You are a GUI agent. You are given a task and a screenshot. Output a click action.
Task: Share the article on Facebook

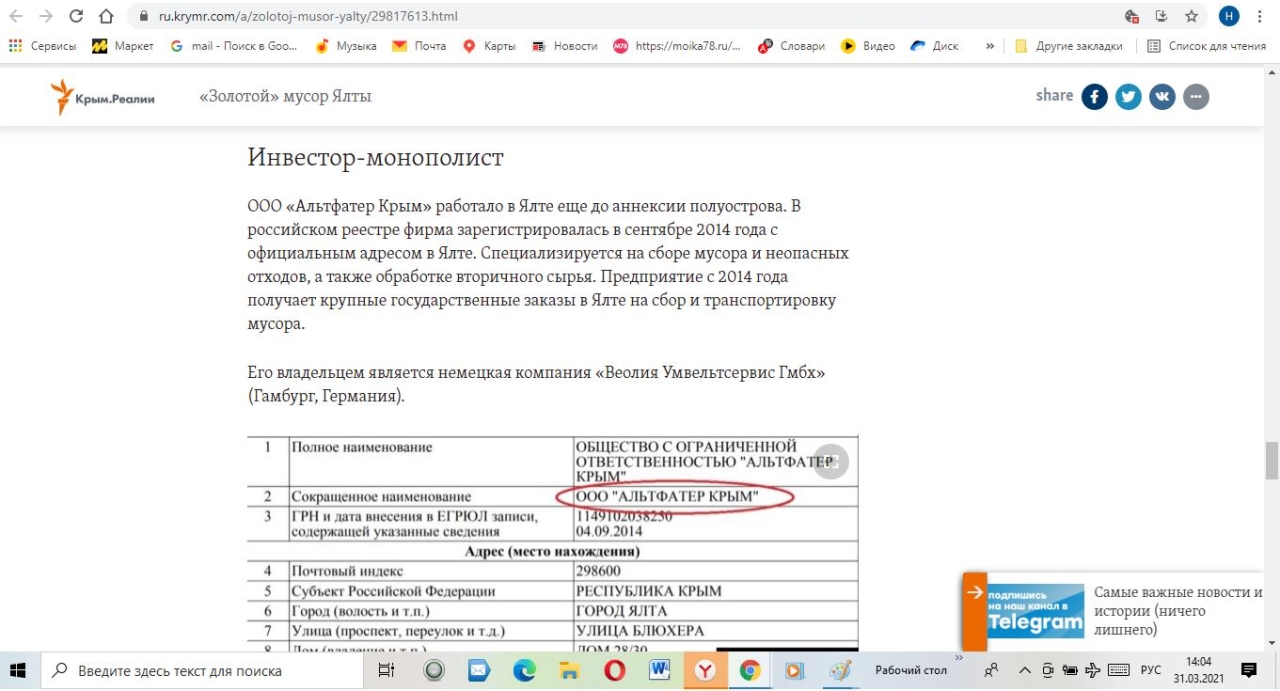coord(1095,96)
